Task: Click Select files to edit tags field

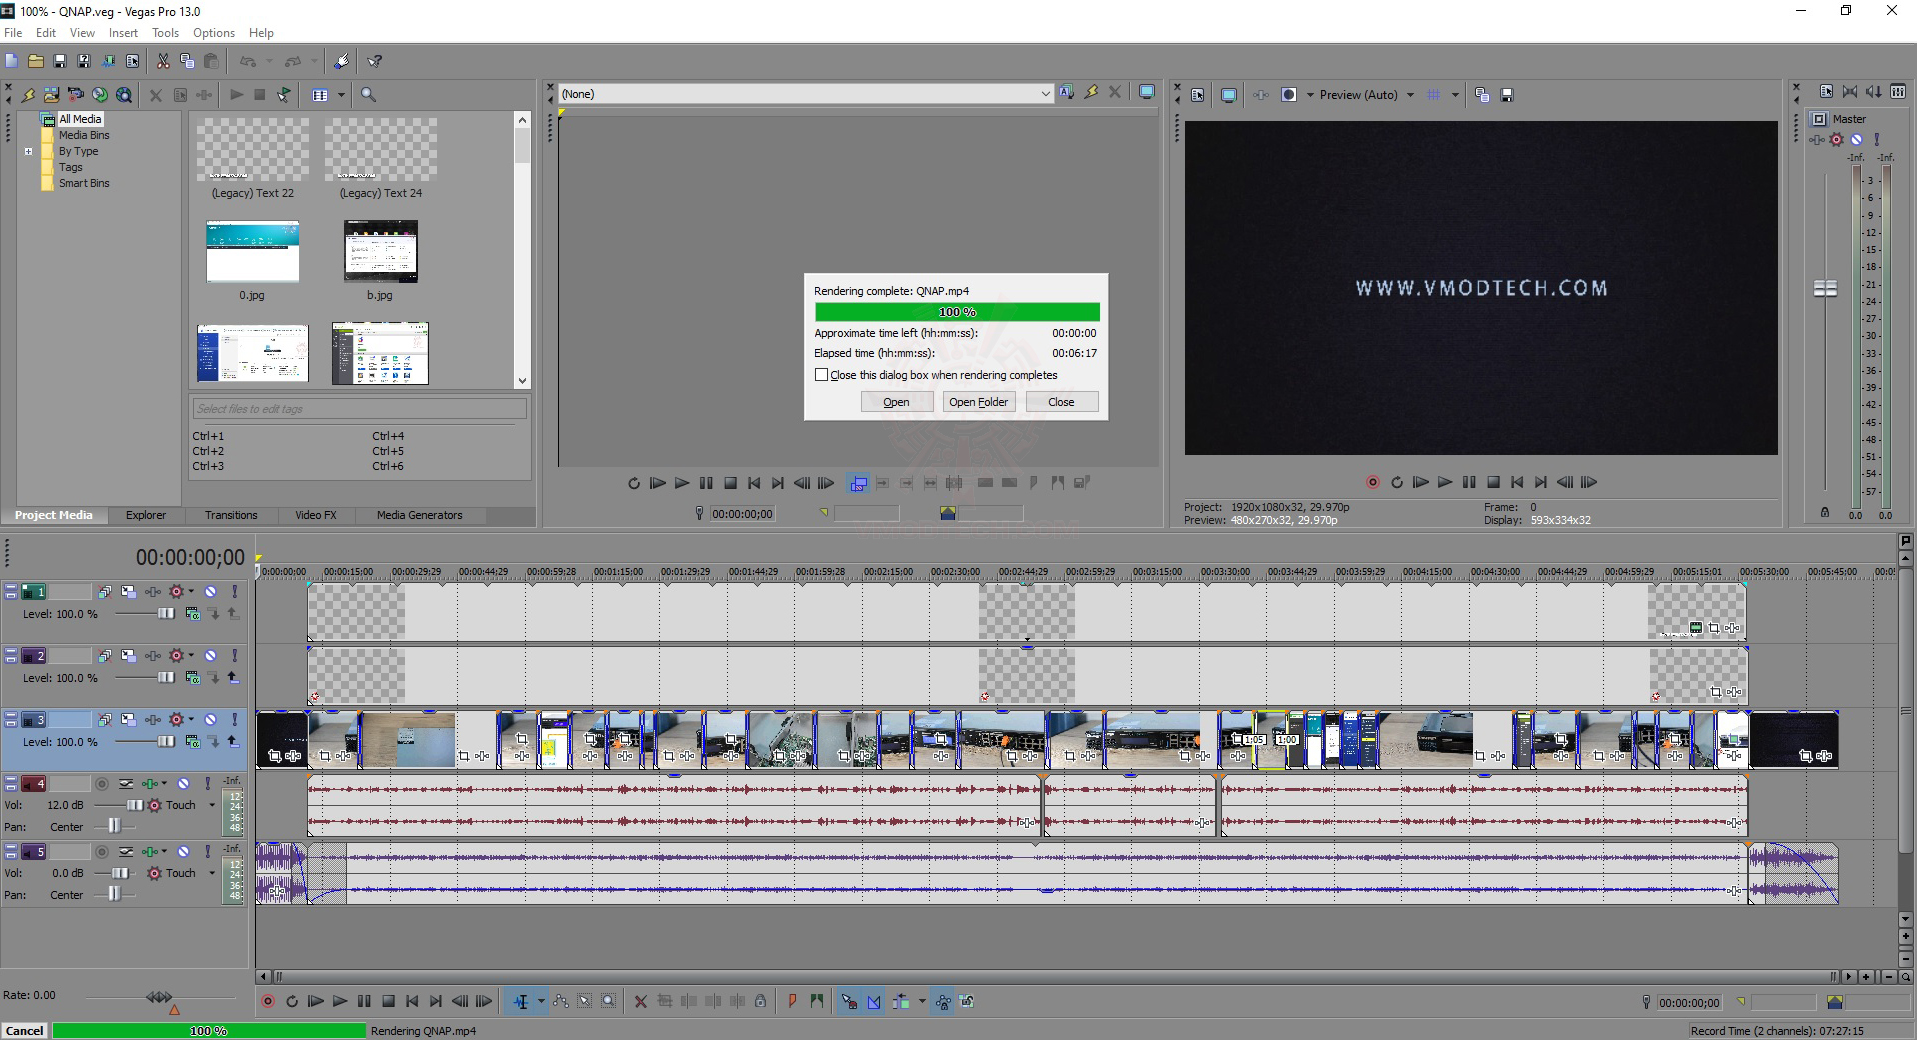Action: 359,409
